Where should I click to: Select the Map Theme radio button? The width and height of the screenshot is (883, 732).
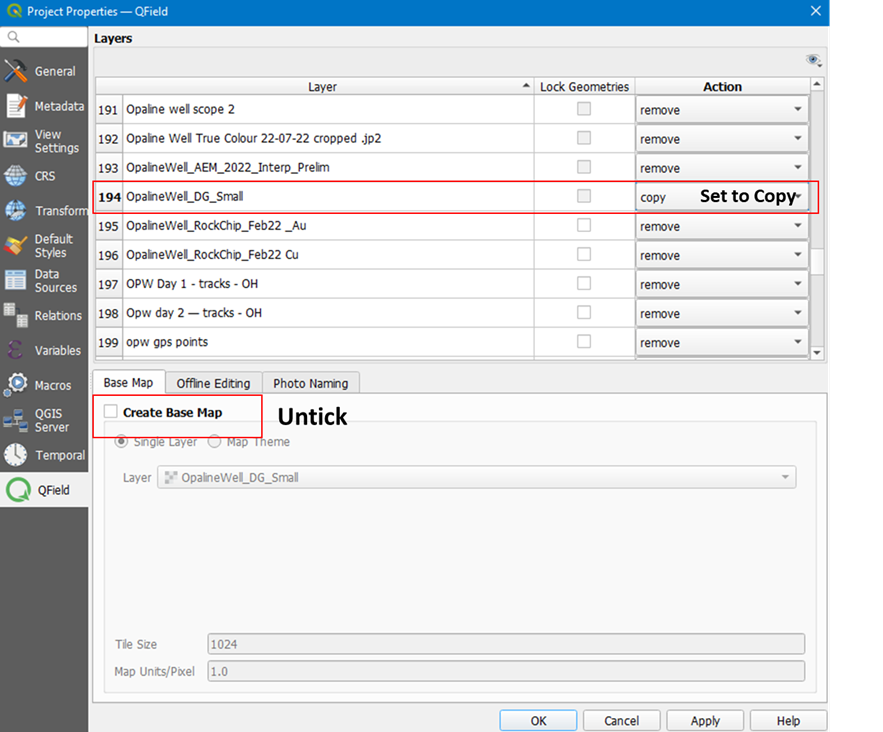(214, 441)
